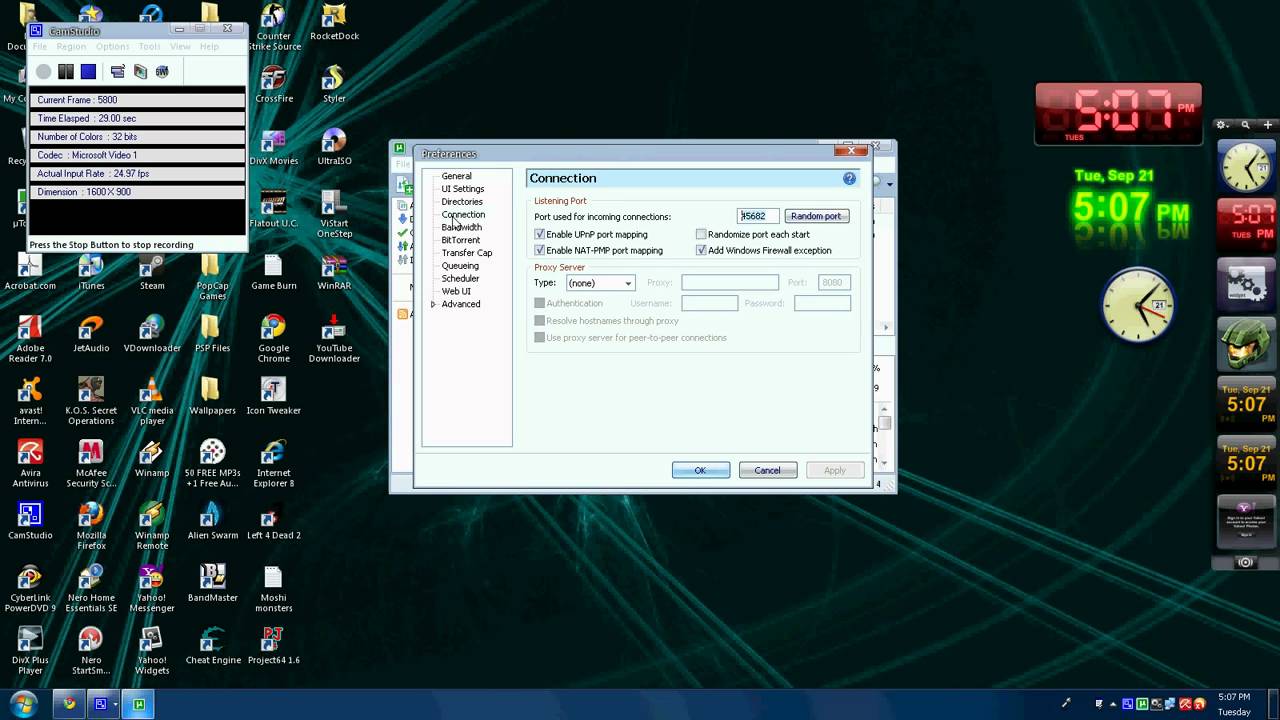Select BitTorrent in Preferences tree

[x=460, y=240]
